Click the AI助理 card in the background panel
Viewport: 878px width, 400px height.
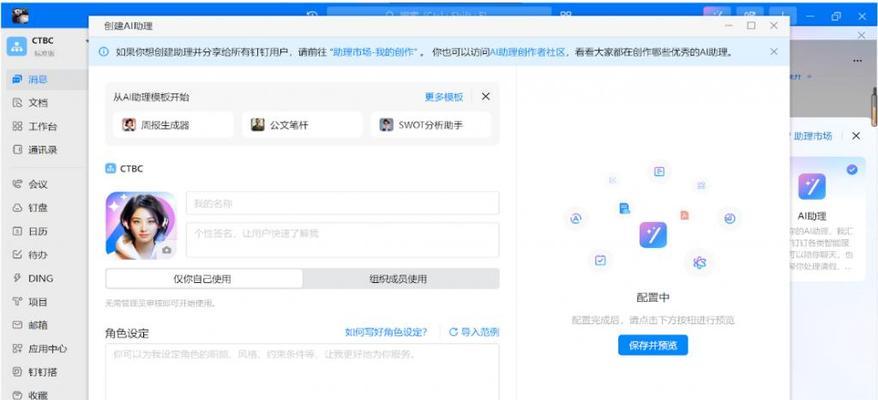pos(826,218)
